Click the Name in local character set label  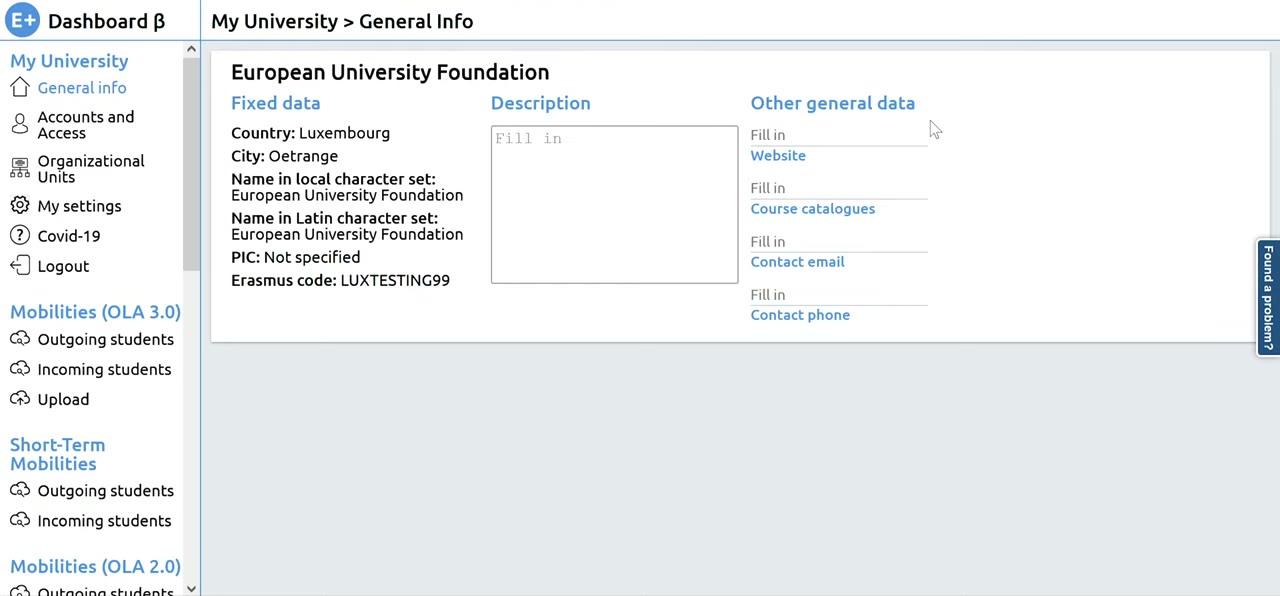coord(333,179)
